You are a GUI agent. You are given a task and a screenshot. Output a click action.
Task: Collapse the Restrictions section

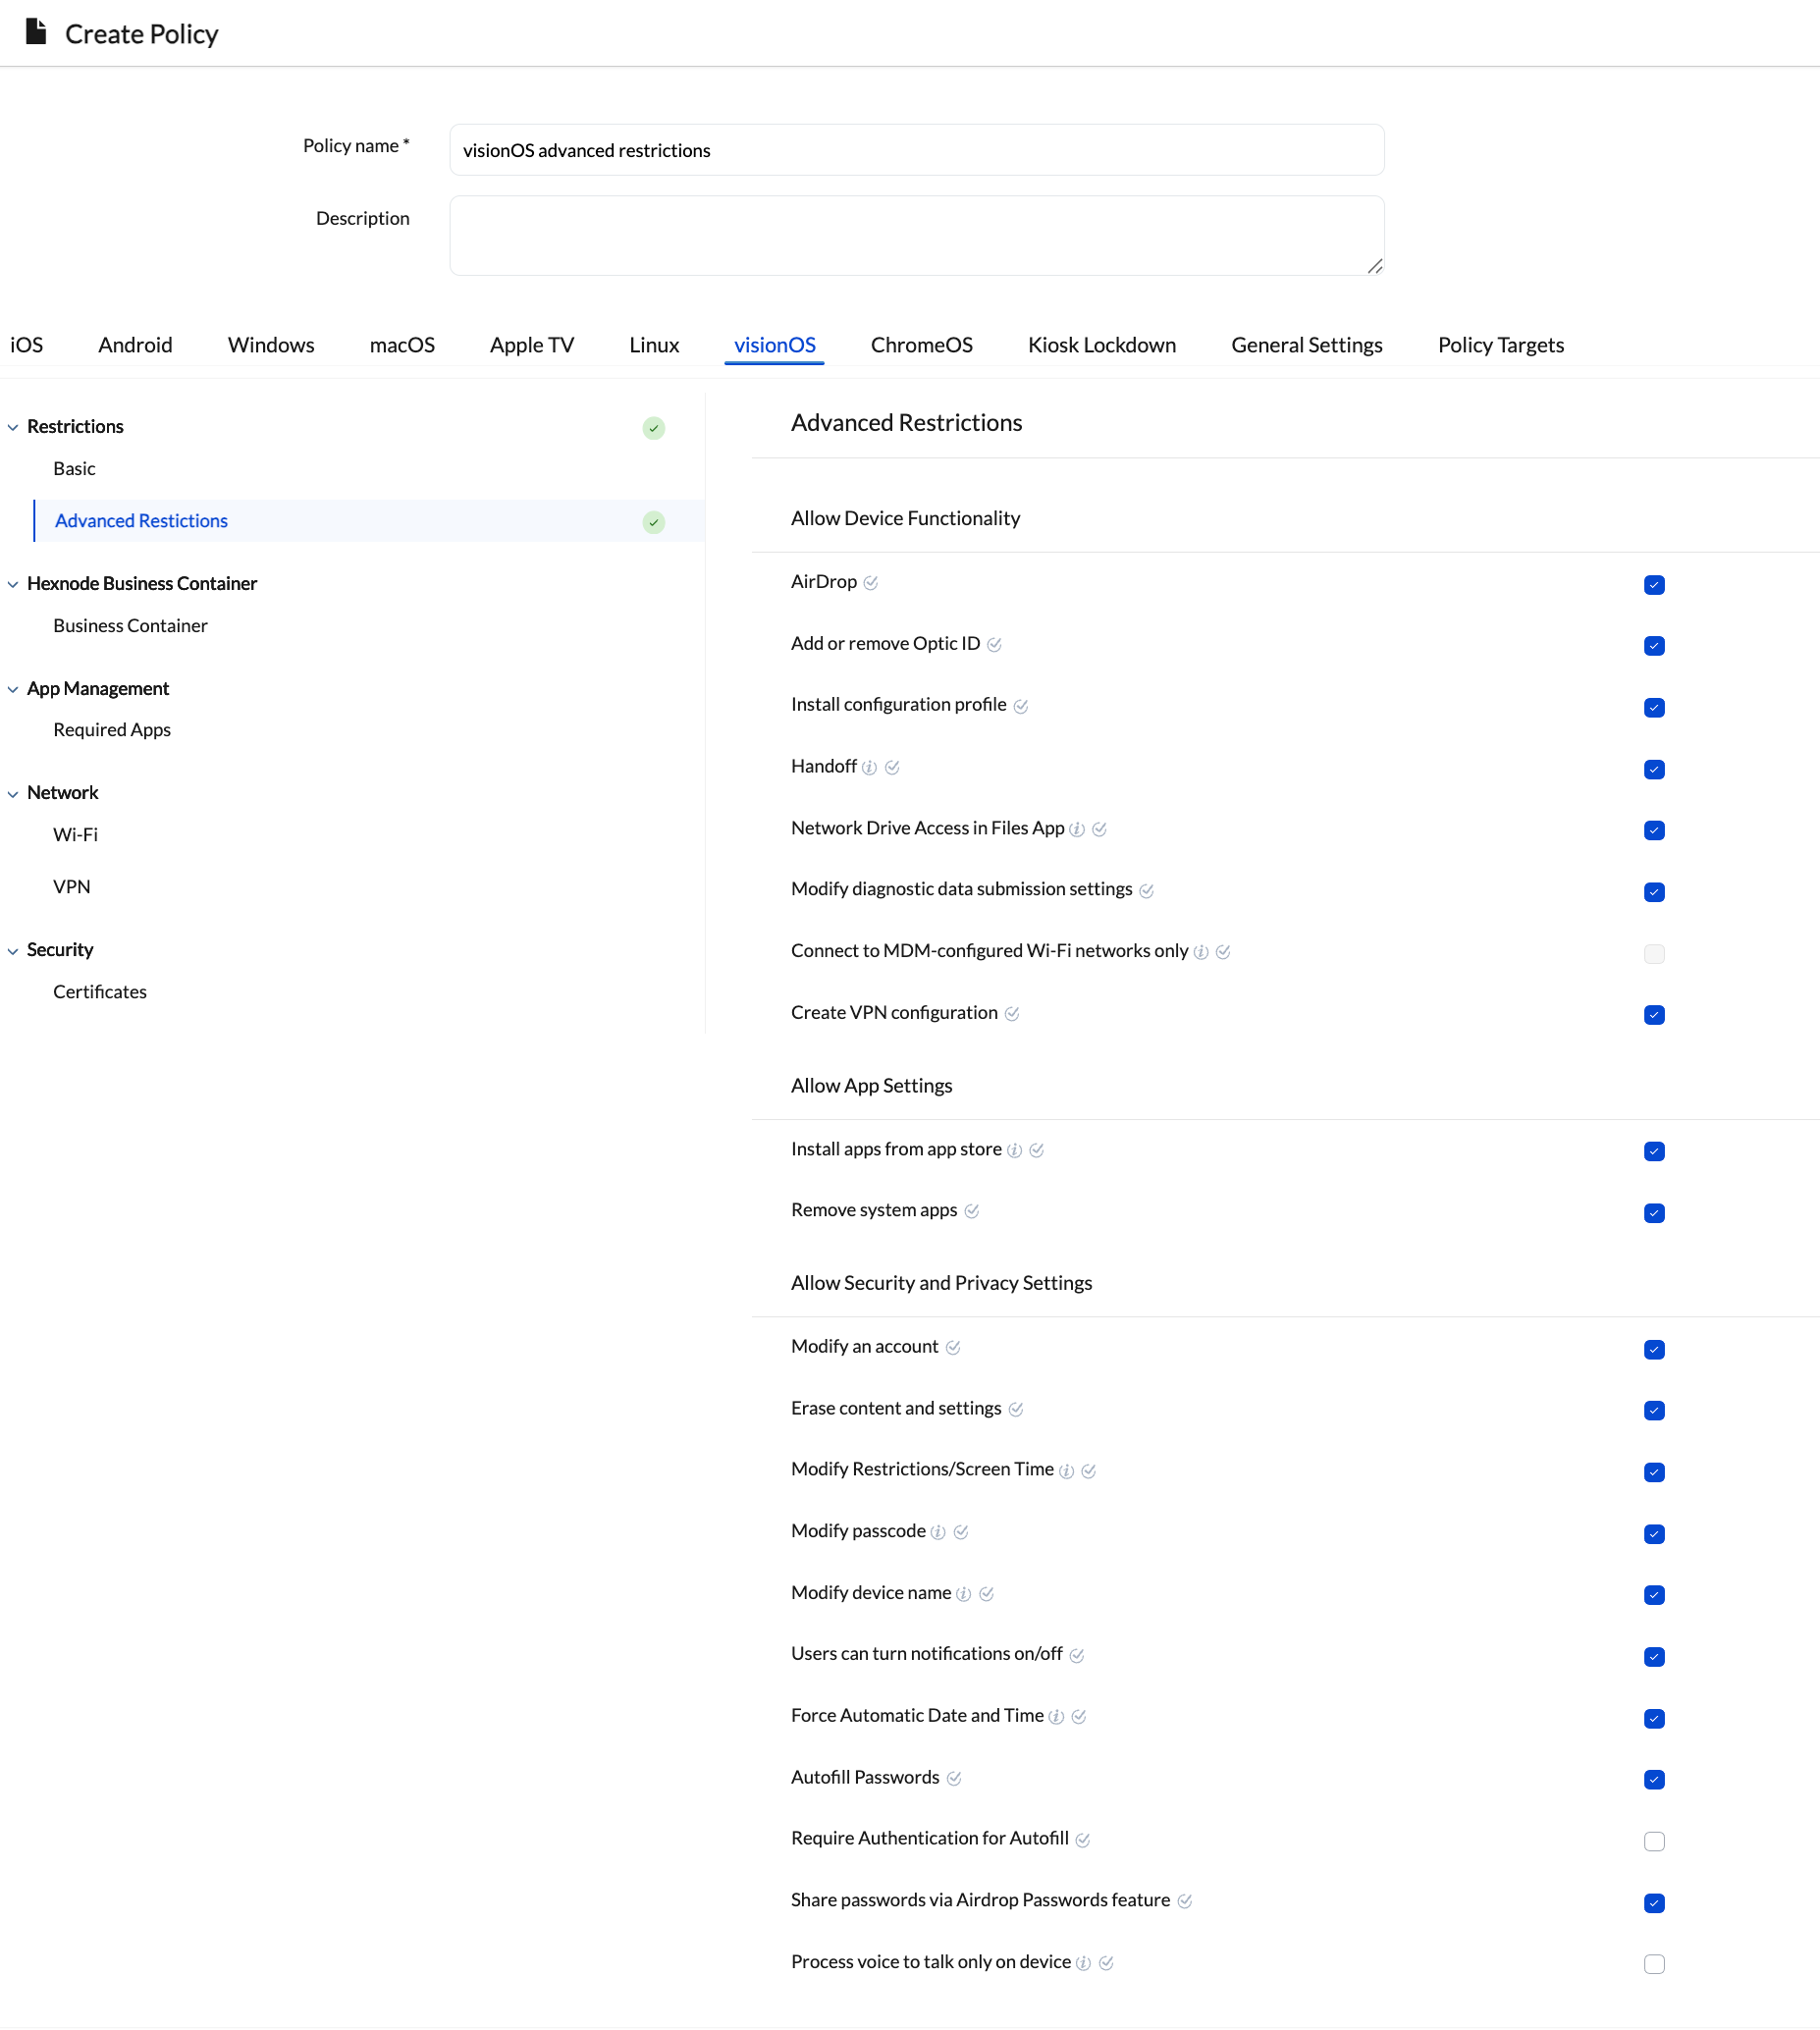click(x=13, y=427)
